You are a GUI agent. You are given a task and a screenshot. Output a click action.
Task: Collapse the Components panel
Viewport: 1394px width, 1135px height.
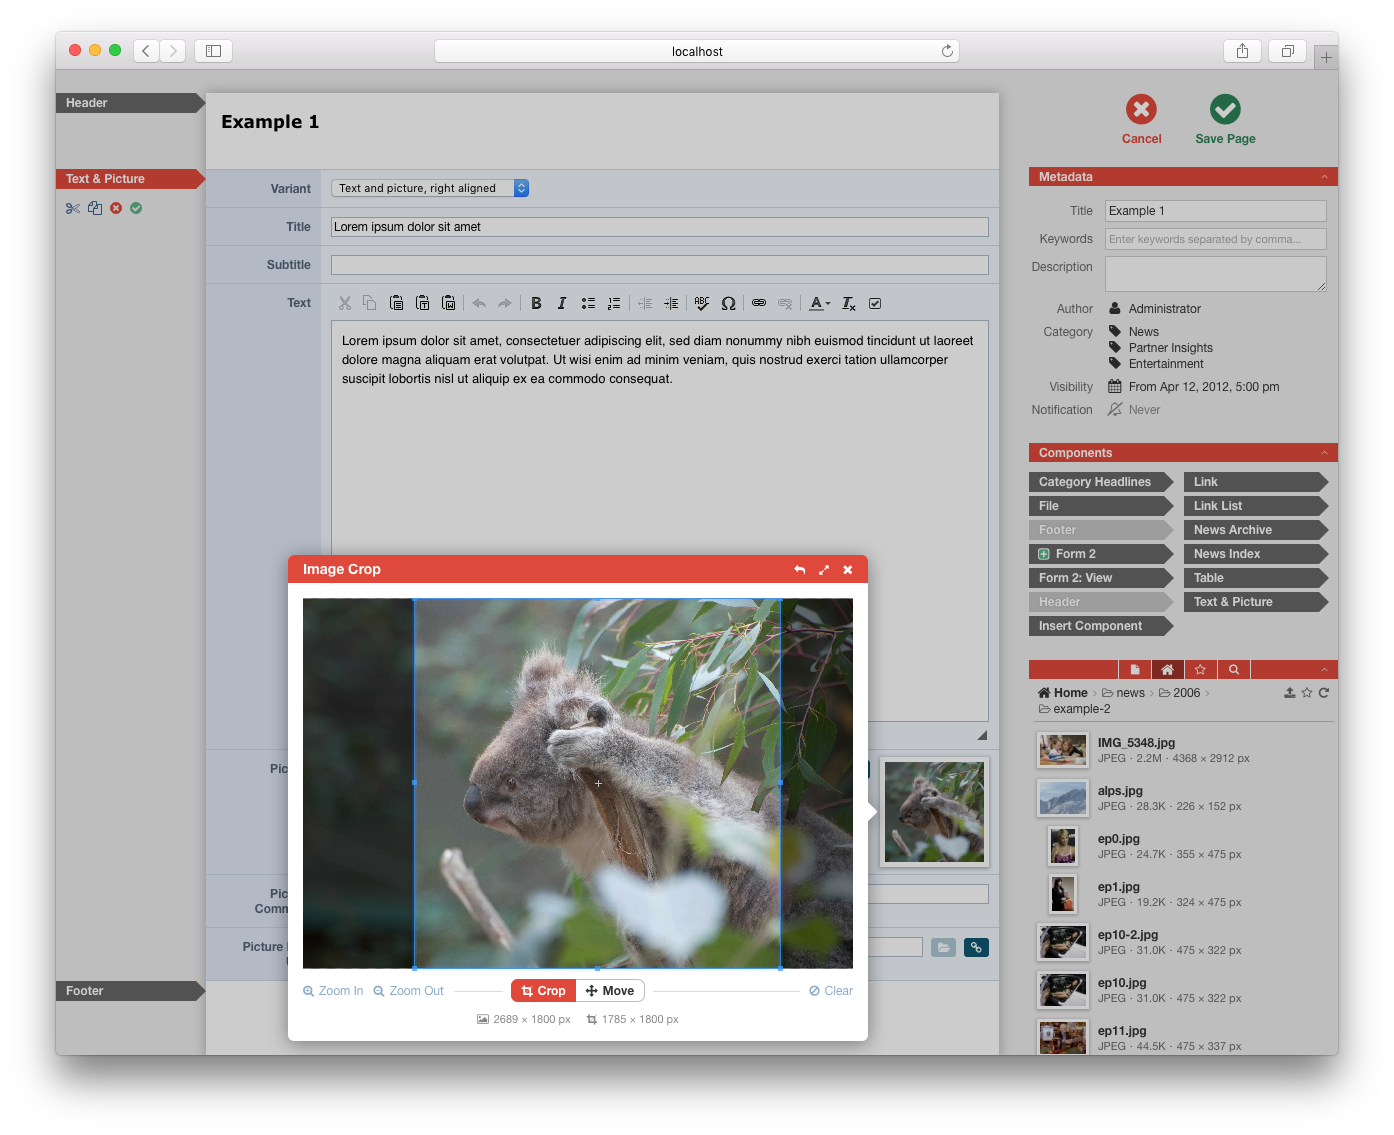click(x=1324, y=453)
